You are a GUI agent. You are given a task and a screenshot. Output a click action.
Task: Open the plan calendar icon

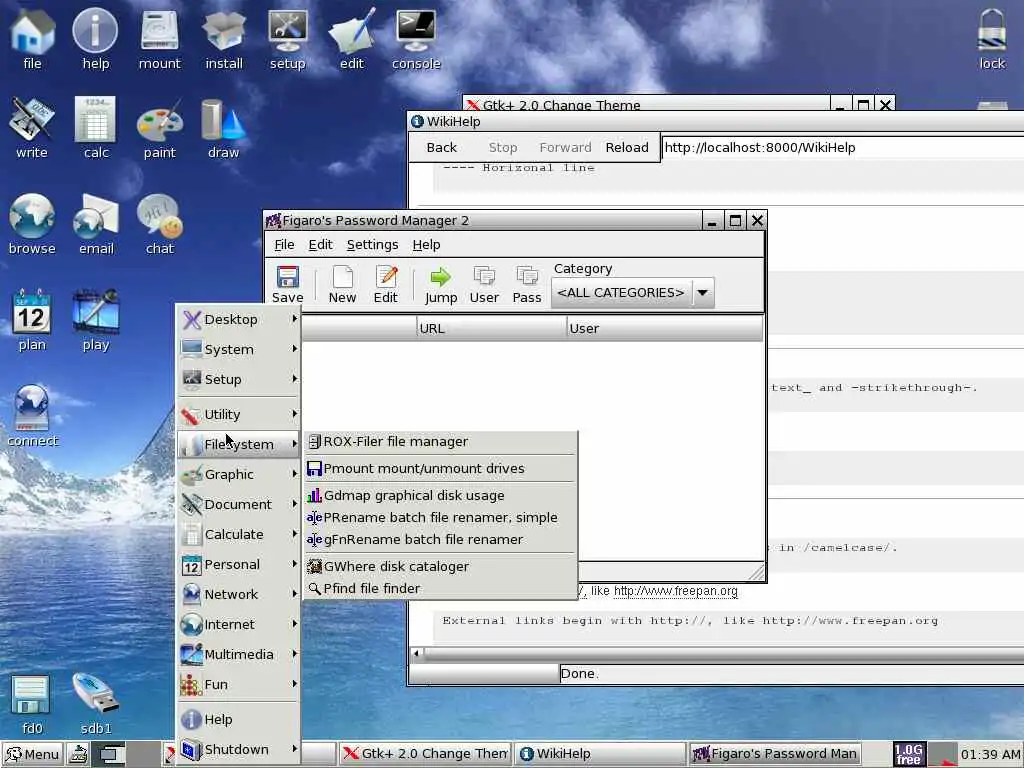pyautogui.click(x=32, y=320)
